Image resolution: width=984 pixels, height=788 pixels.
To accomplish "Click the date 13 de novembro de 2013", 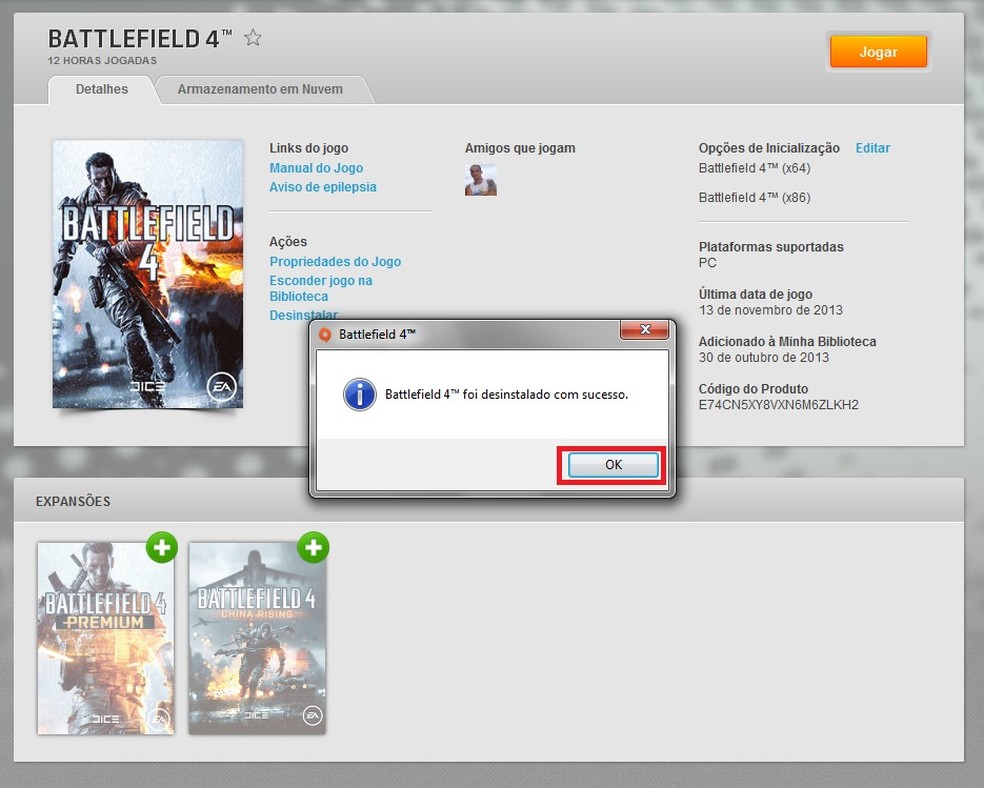I will point(771,310).
